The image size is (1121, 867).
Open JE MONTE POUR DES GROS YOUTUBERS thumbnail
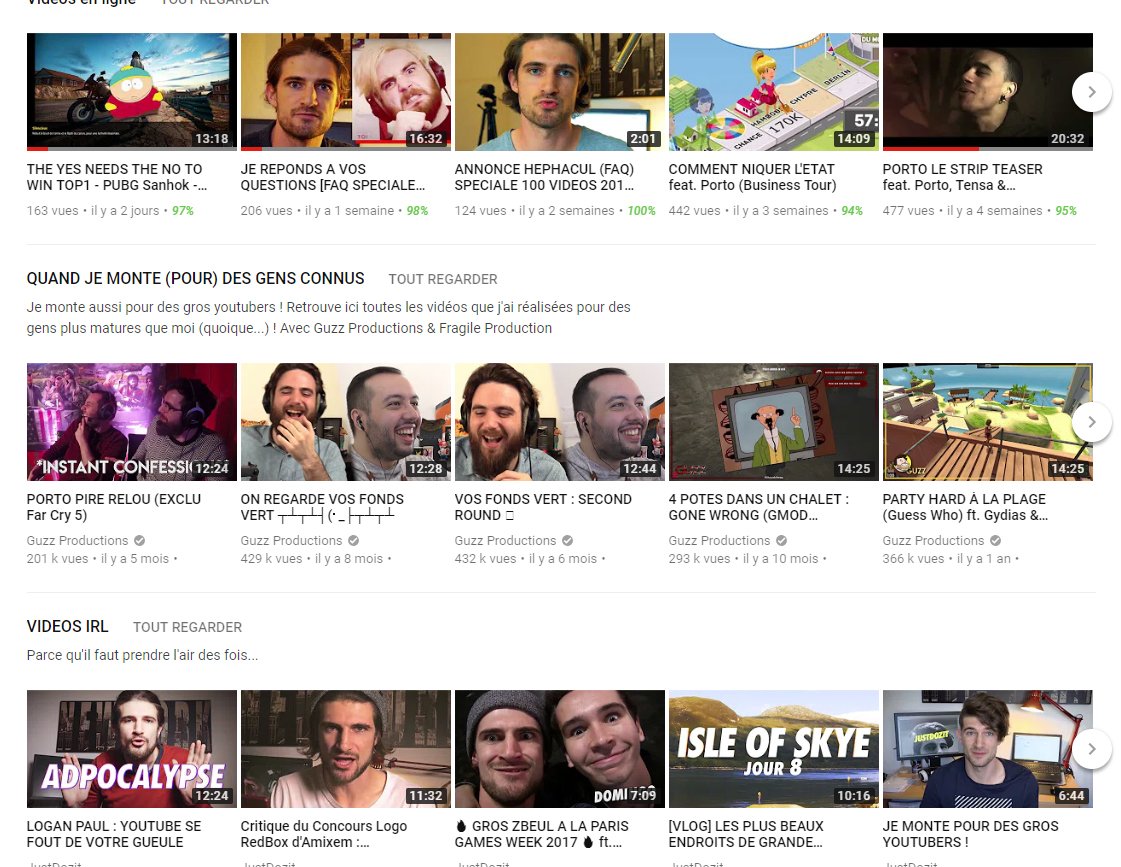pos(987,749)
